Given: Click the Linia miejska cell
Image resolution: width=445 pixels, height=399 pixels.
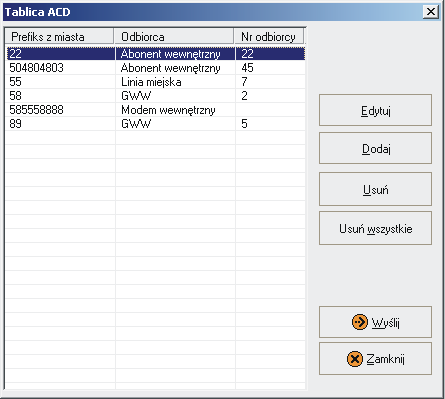Looking at the screenshot, I should click(151, 82).
